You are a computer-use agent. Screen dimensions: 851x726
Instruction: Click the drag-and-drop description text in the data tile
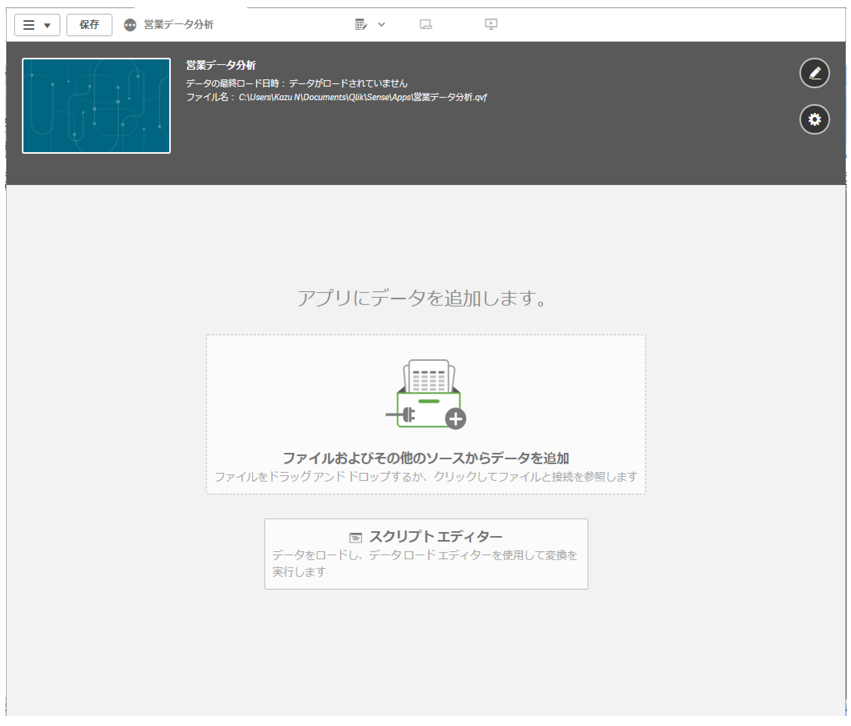pyautogui.click(x=426, y=477)
